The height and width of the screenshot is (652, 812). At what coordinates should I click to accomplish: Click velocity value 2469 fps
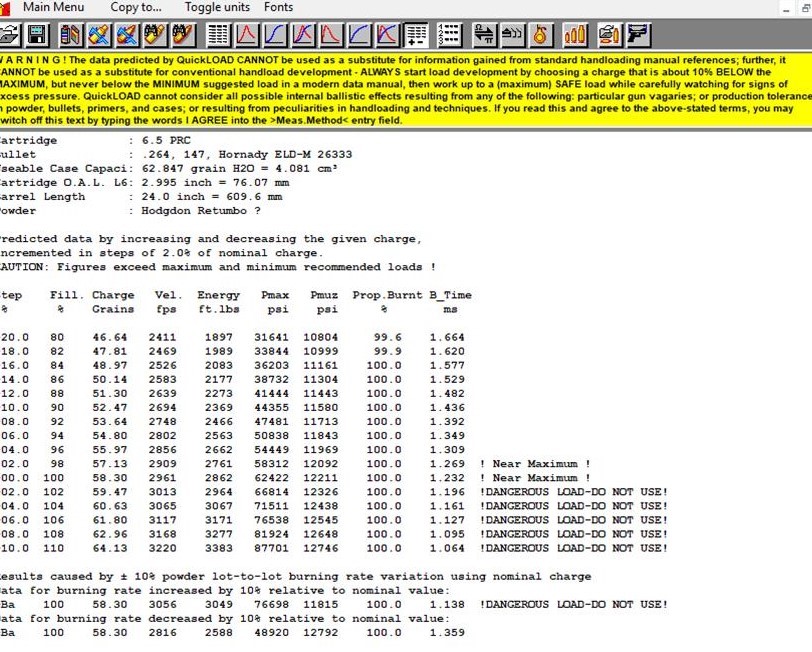(x=162, y=351)
